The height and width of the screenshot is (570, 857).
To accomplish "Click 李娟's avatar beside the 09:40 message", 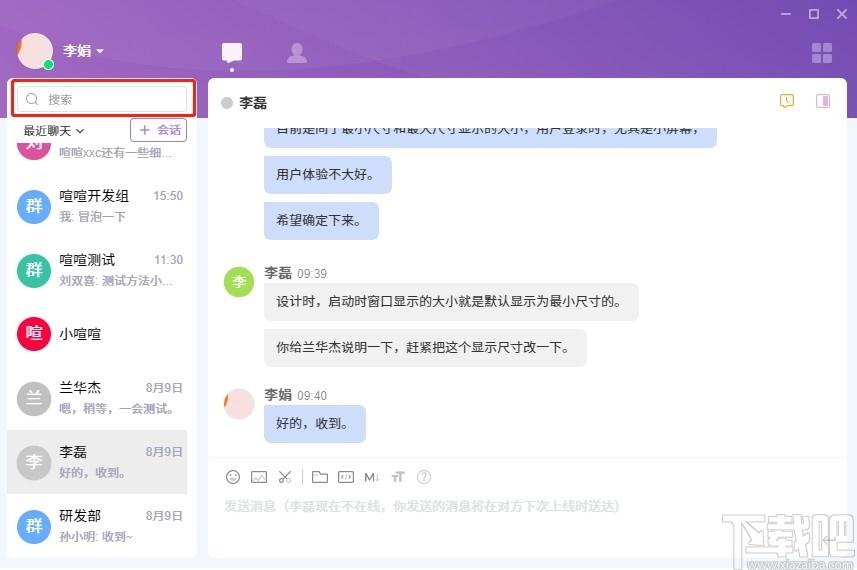I will point(239,403).
